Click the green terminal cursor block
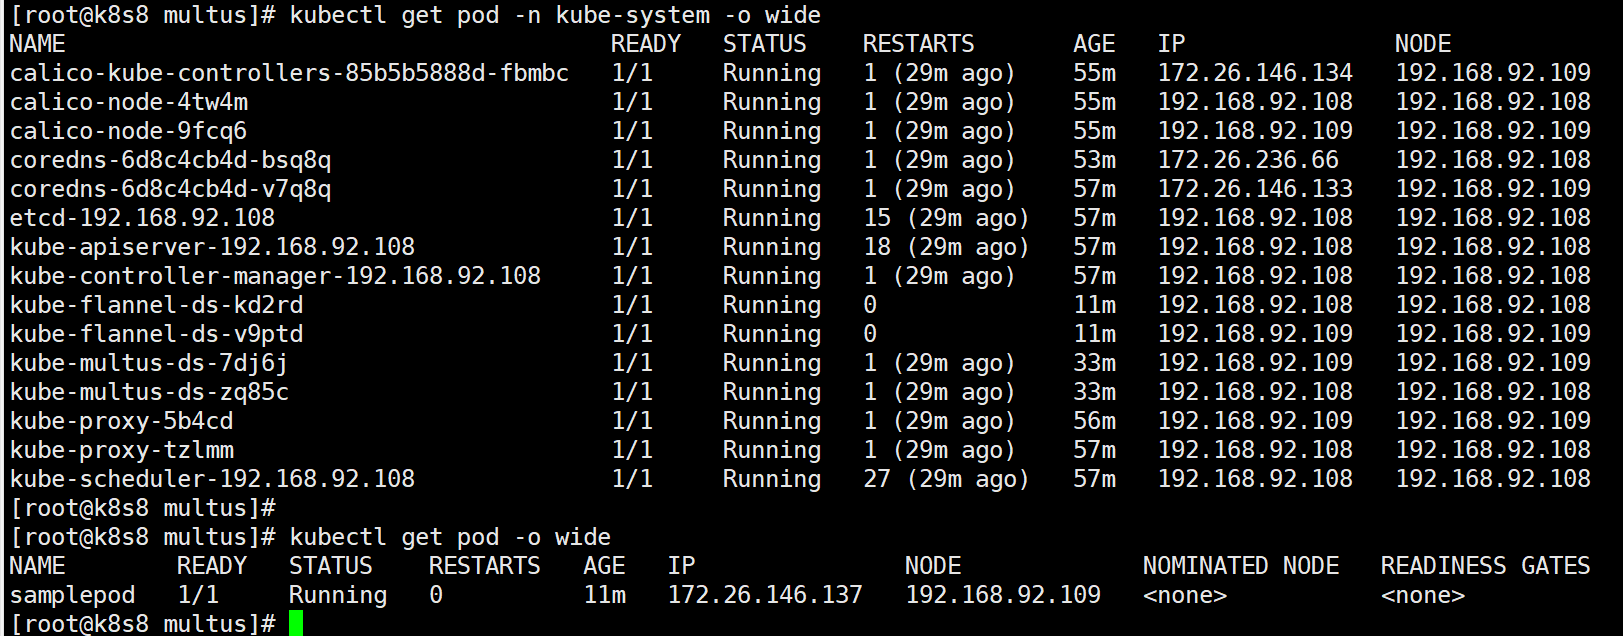 pos(296,624)
